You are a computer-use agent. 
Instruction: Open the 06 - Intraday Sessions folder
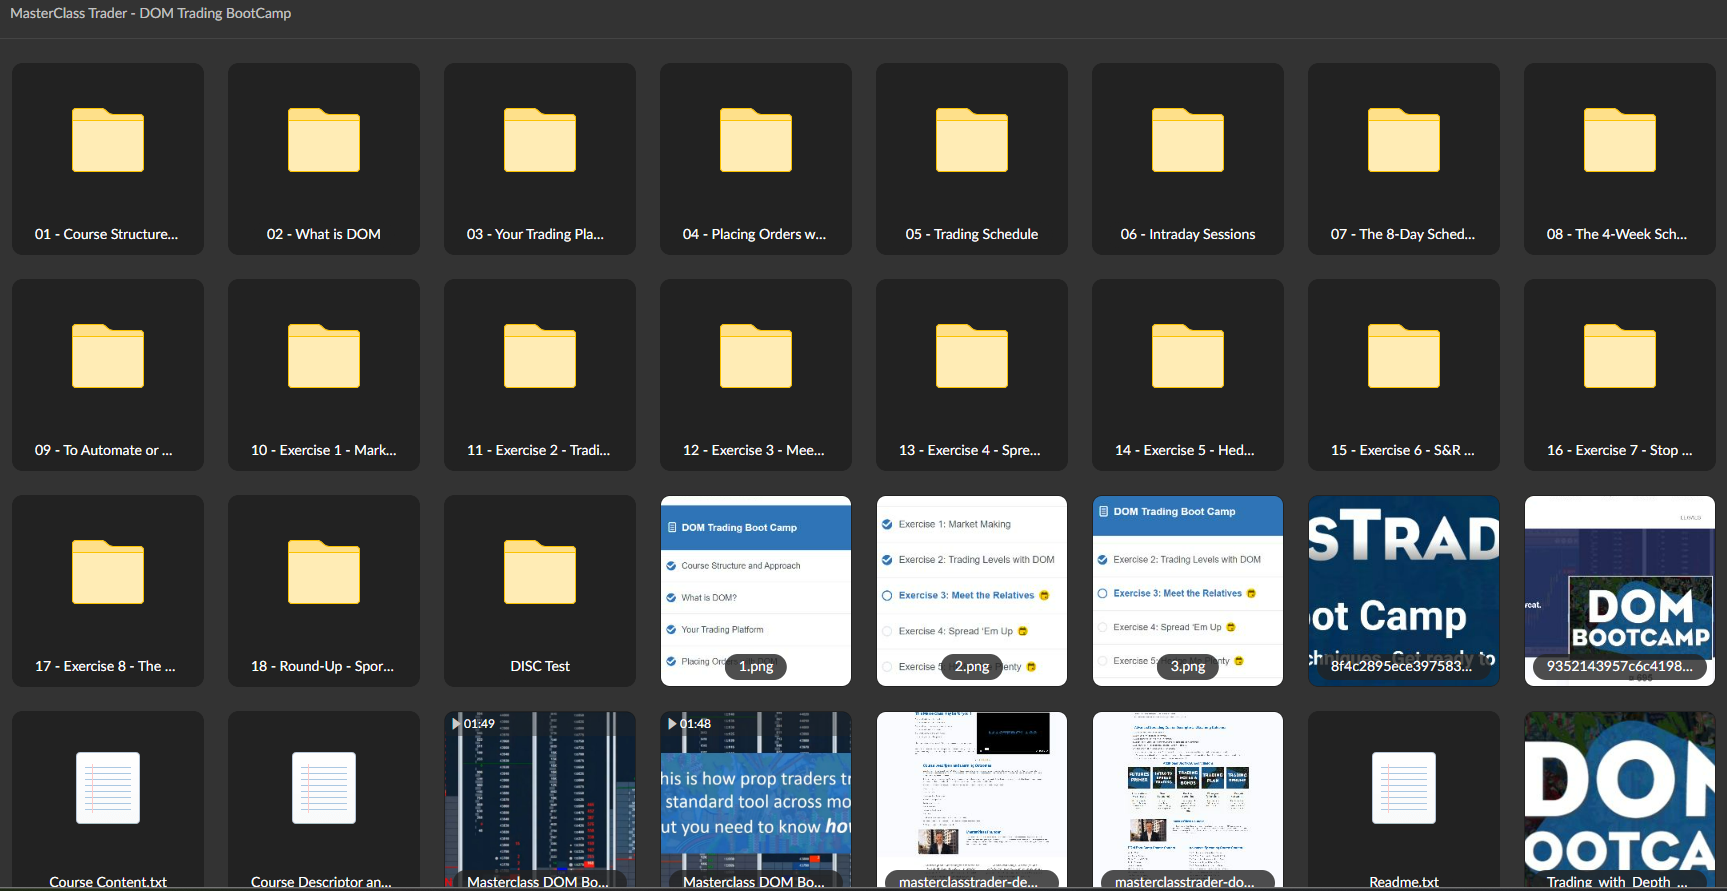click(1188, 159)
